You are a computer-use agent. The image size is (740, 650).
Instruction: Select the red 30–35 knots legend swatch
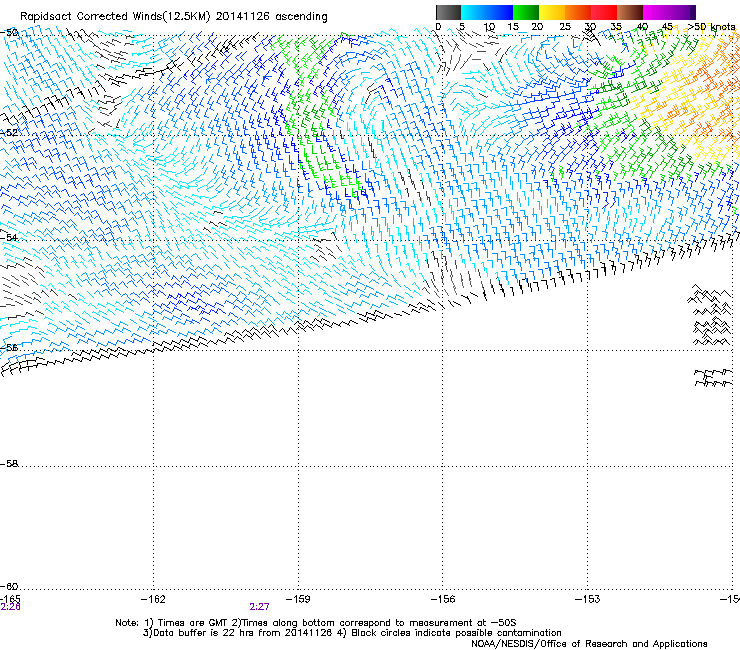(x=604, y=12)
